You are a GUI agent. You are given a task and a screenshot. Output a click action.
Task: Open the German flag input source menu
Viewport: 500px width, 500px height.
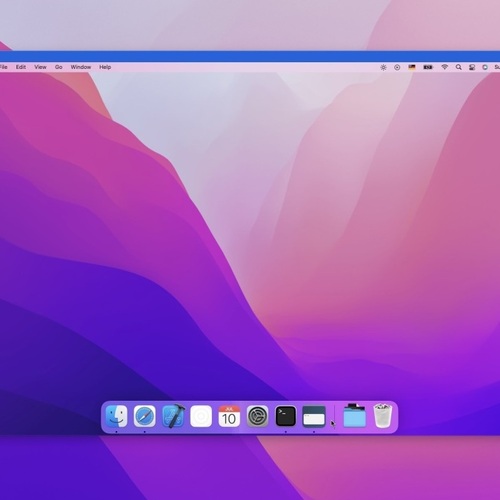(412, 67)
